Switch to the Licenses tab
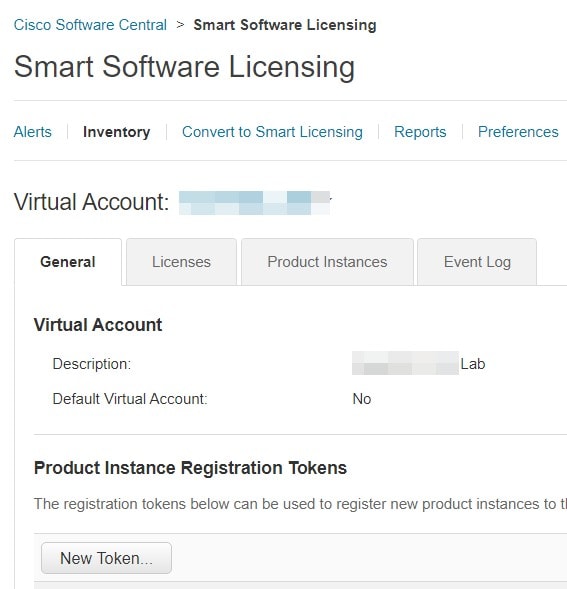 (x=181, y=262)
